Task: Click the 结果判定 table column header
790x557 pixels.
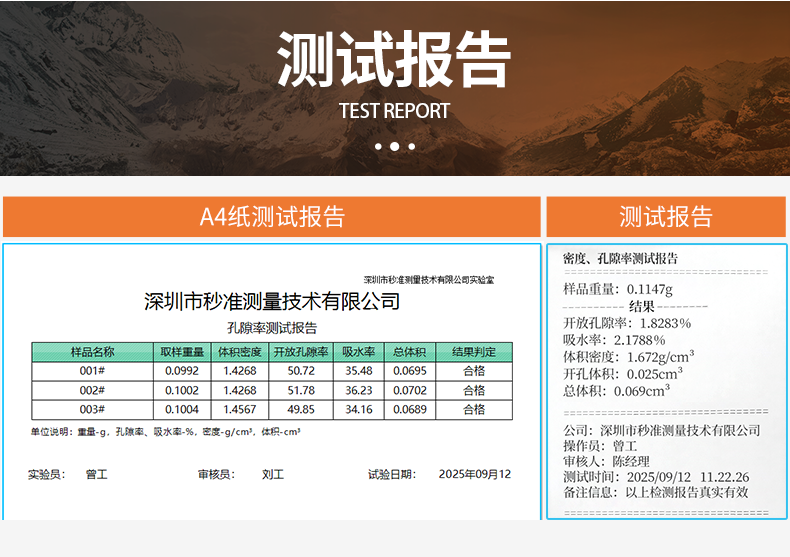Action: click(x=474, y=352)
